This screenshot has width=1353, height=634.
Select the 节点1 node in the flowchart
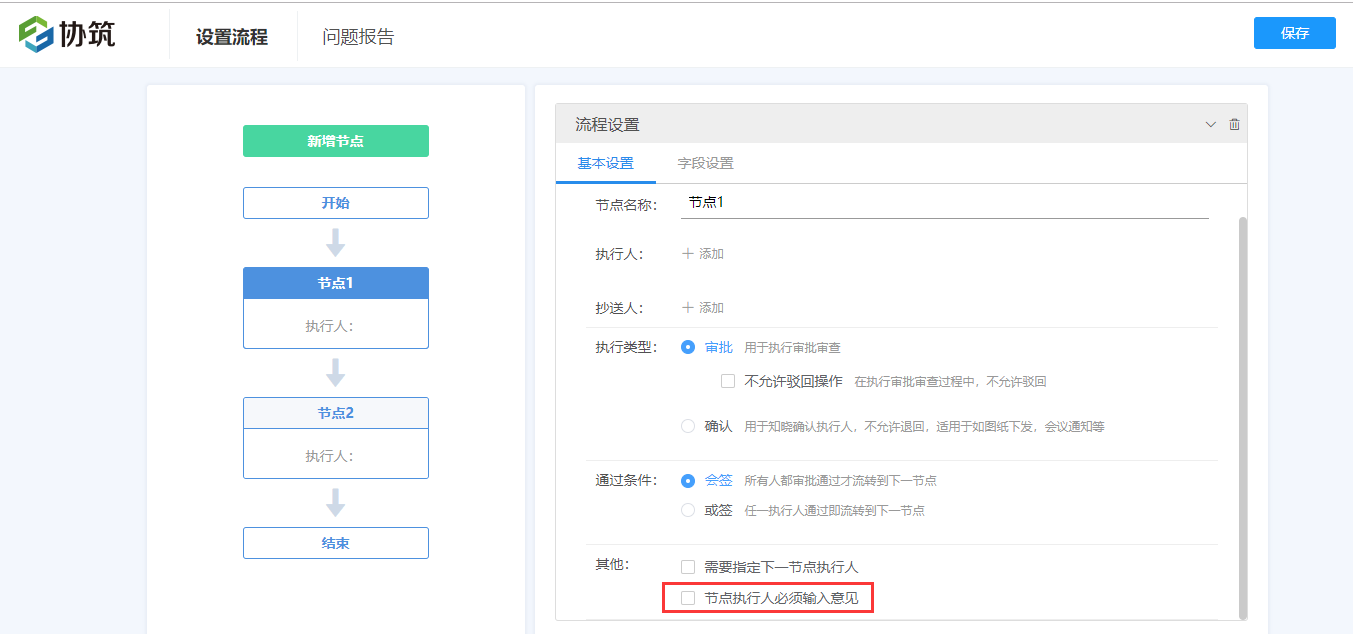coord(335,283)
